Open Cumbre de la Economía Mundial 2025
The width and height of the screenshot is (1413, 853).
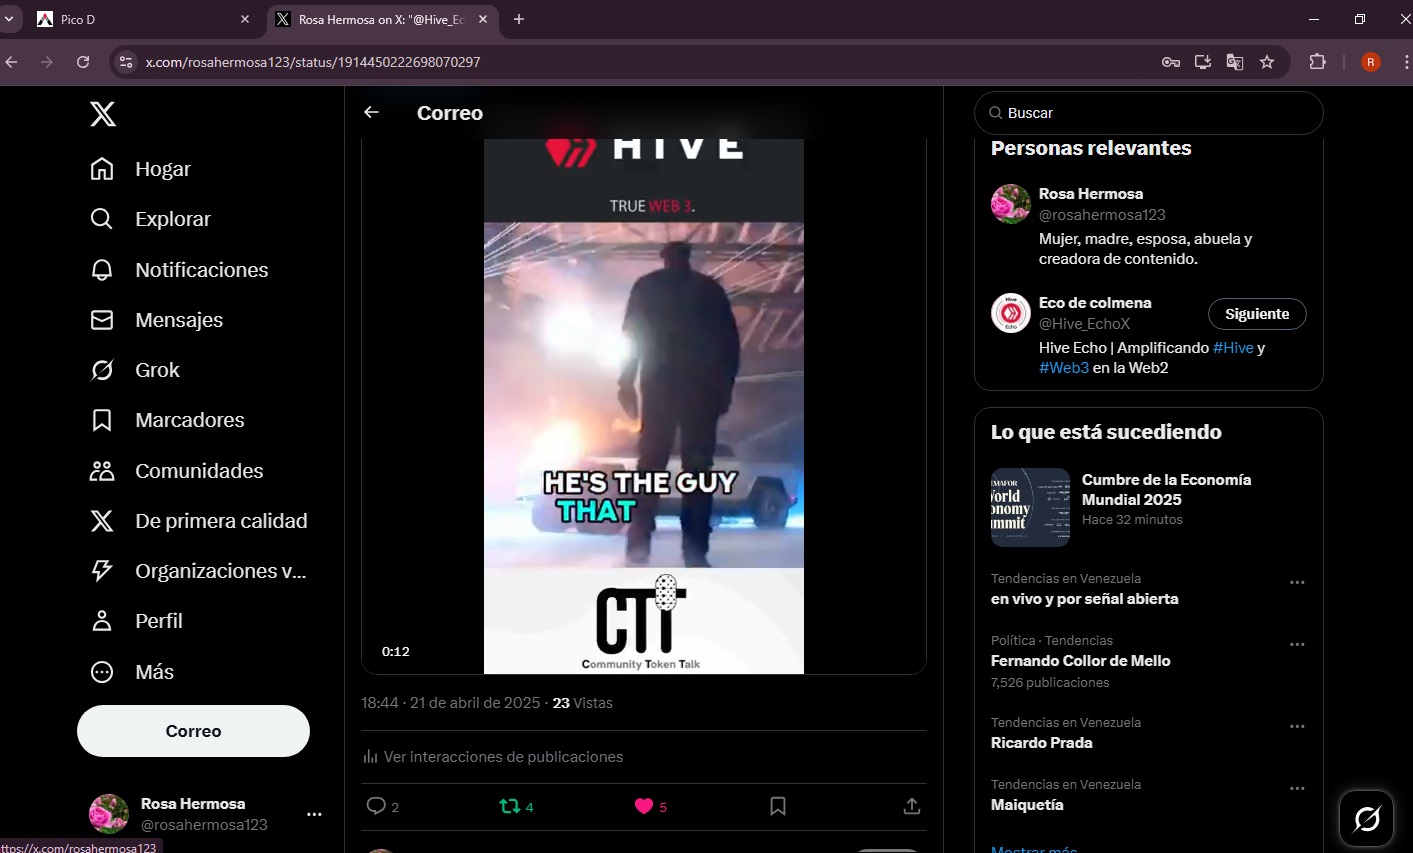(1148, 507)
